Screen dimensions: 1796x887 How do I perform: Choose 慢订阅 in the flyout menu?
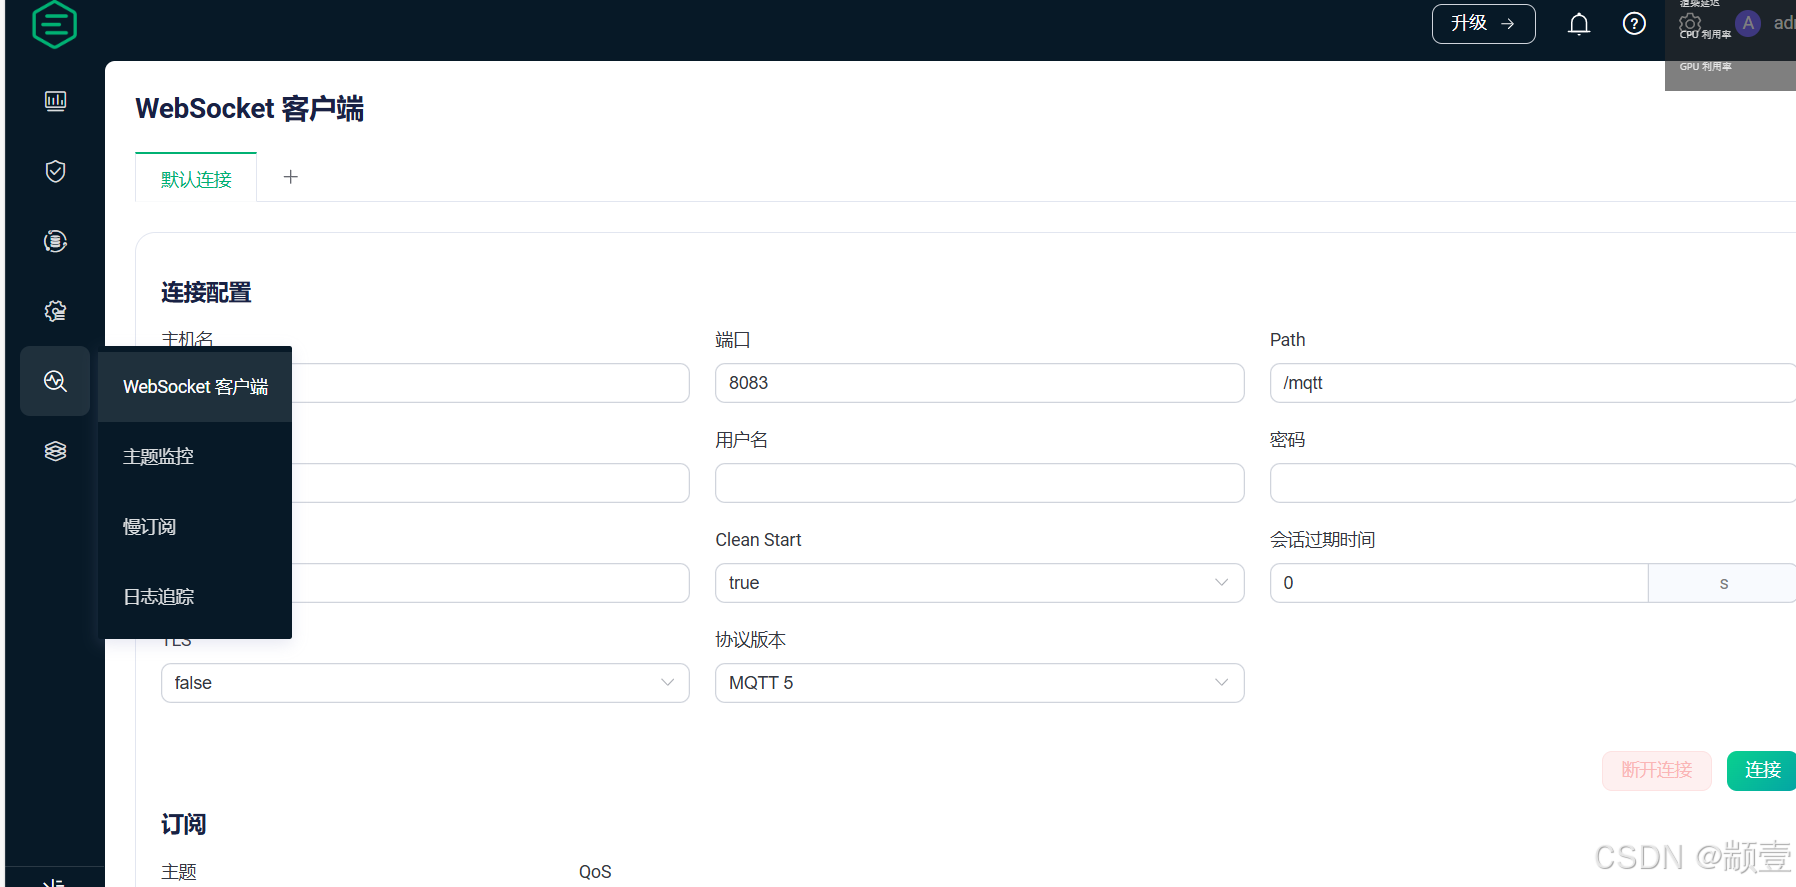195,526
